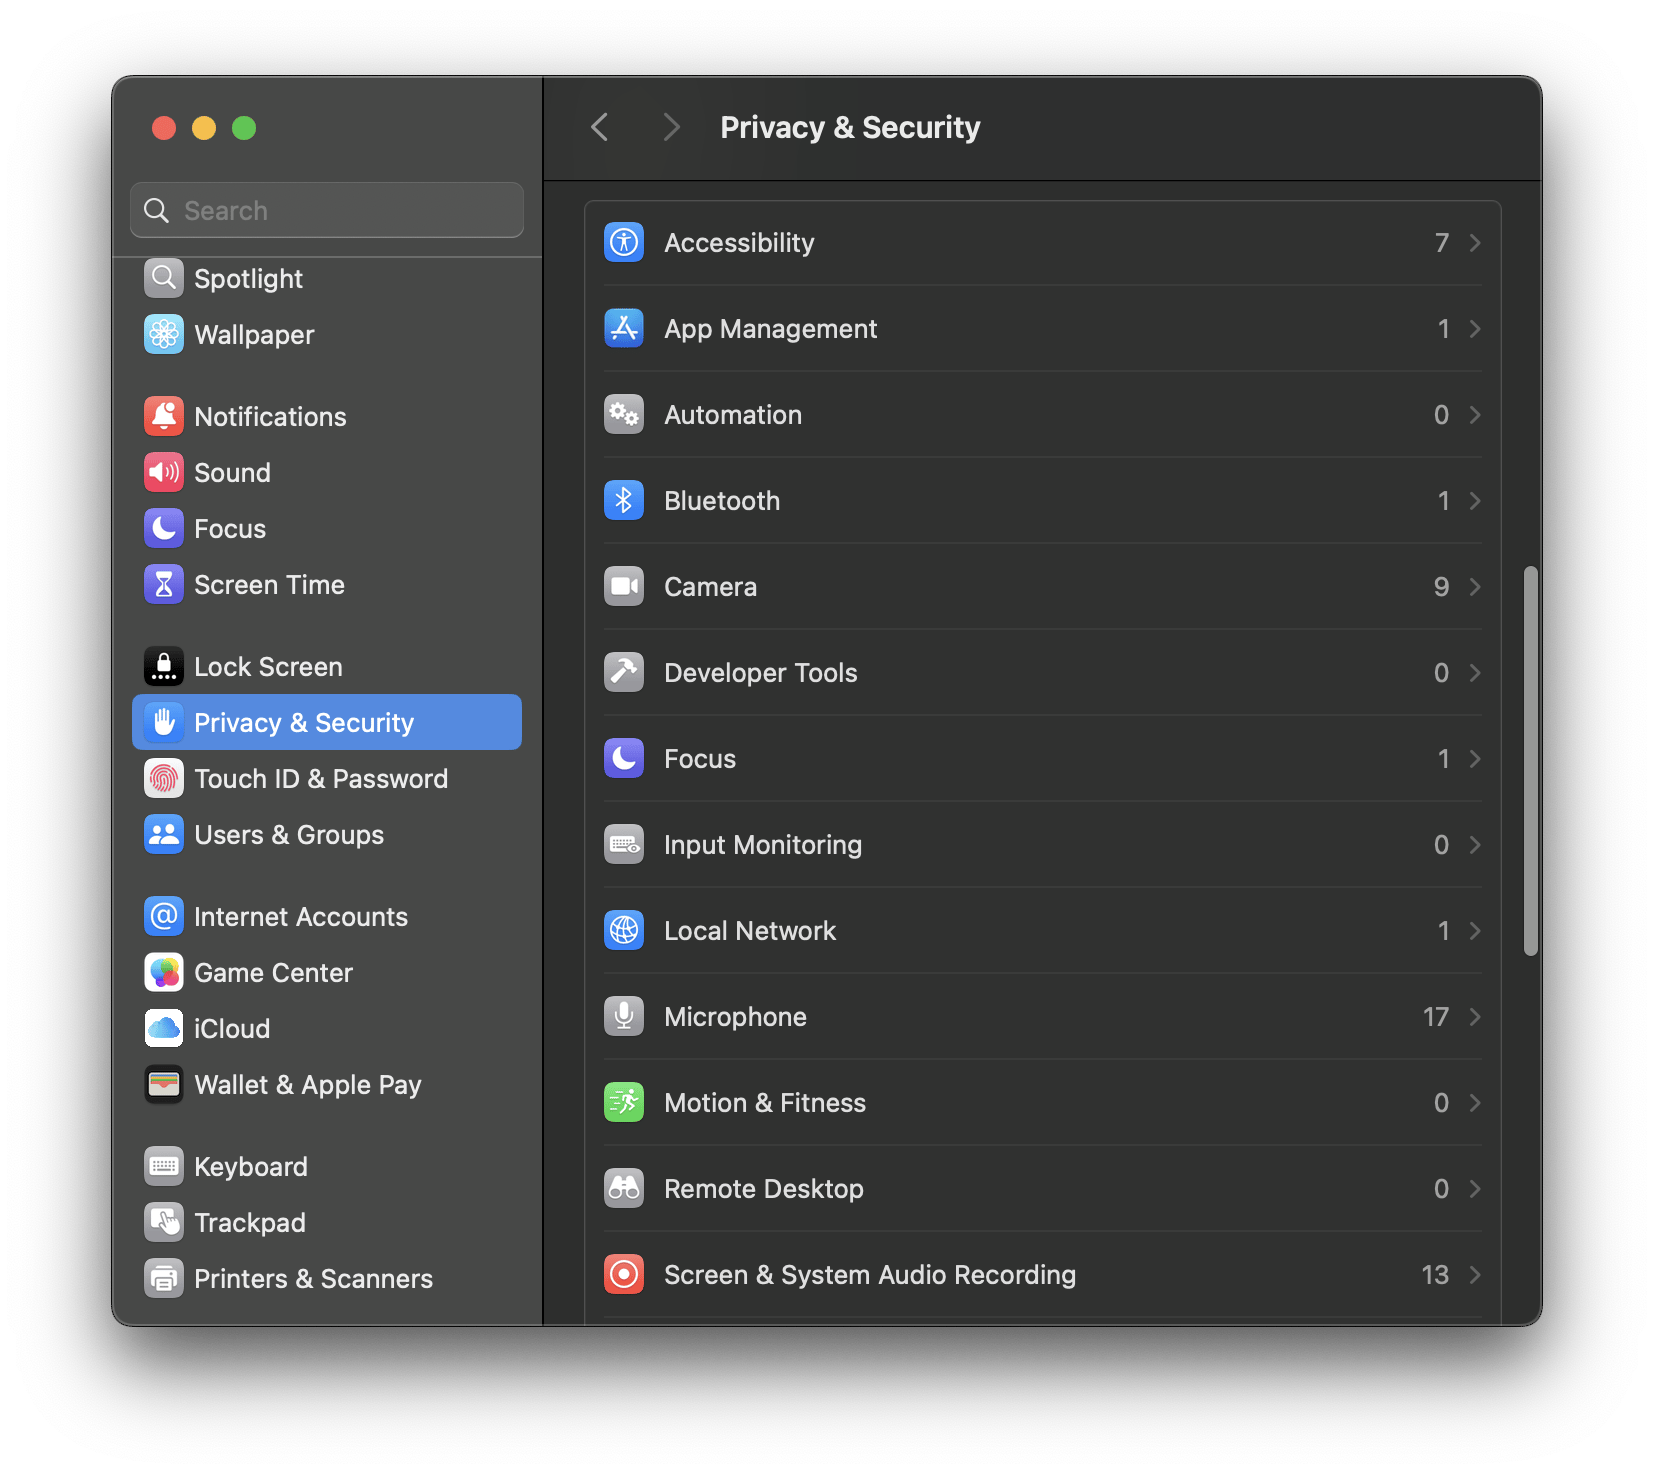This screenshot has width=1654, height=1474.
Task: Click the Screen & System Audio Recording icon
Action: tap(624, 1275)
